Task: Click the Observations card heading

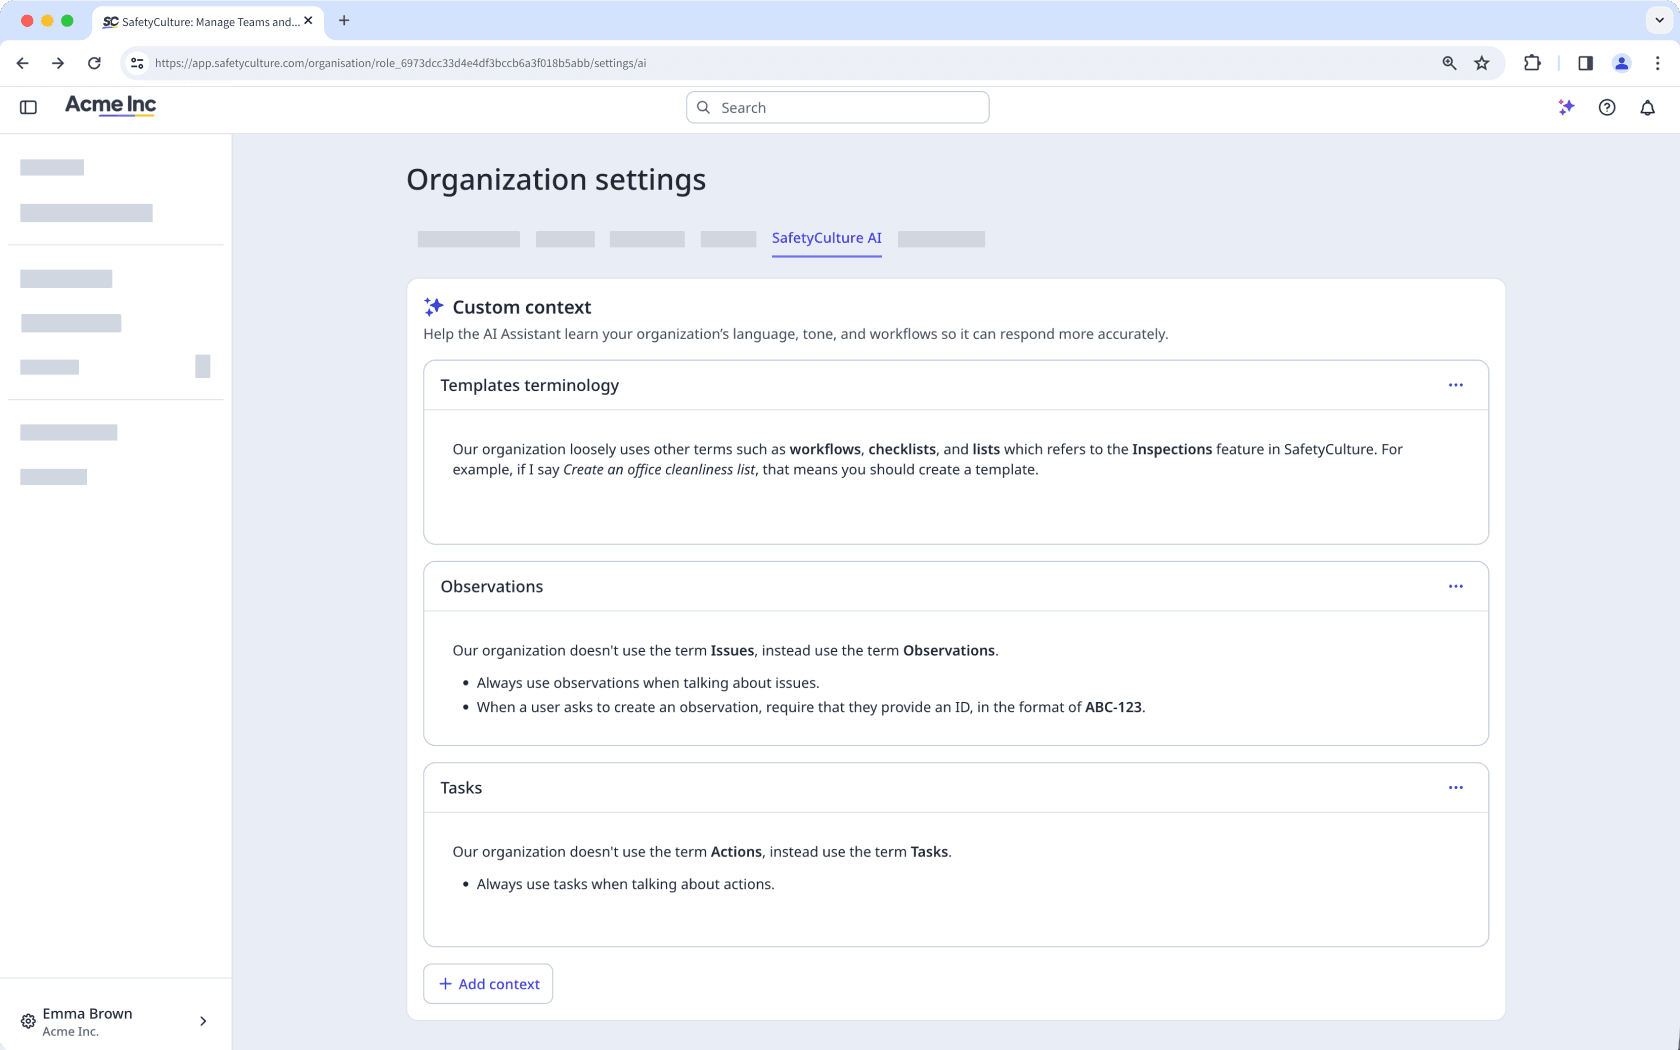Action: 492,587
